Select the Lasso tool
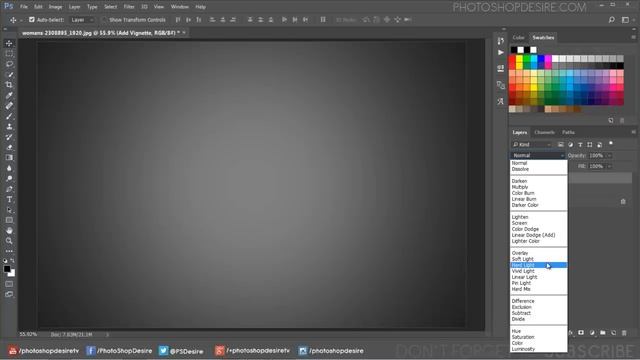 9,64
